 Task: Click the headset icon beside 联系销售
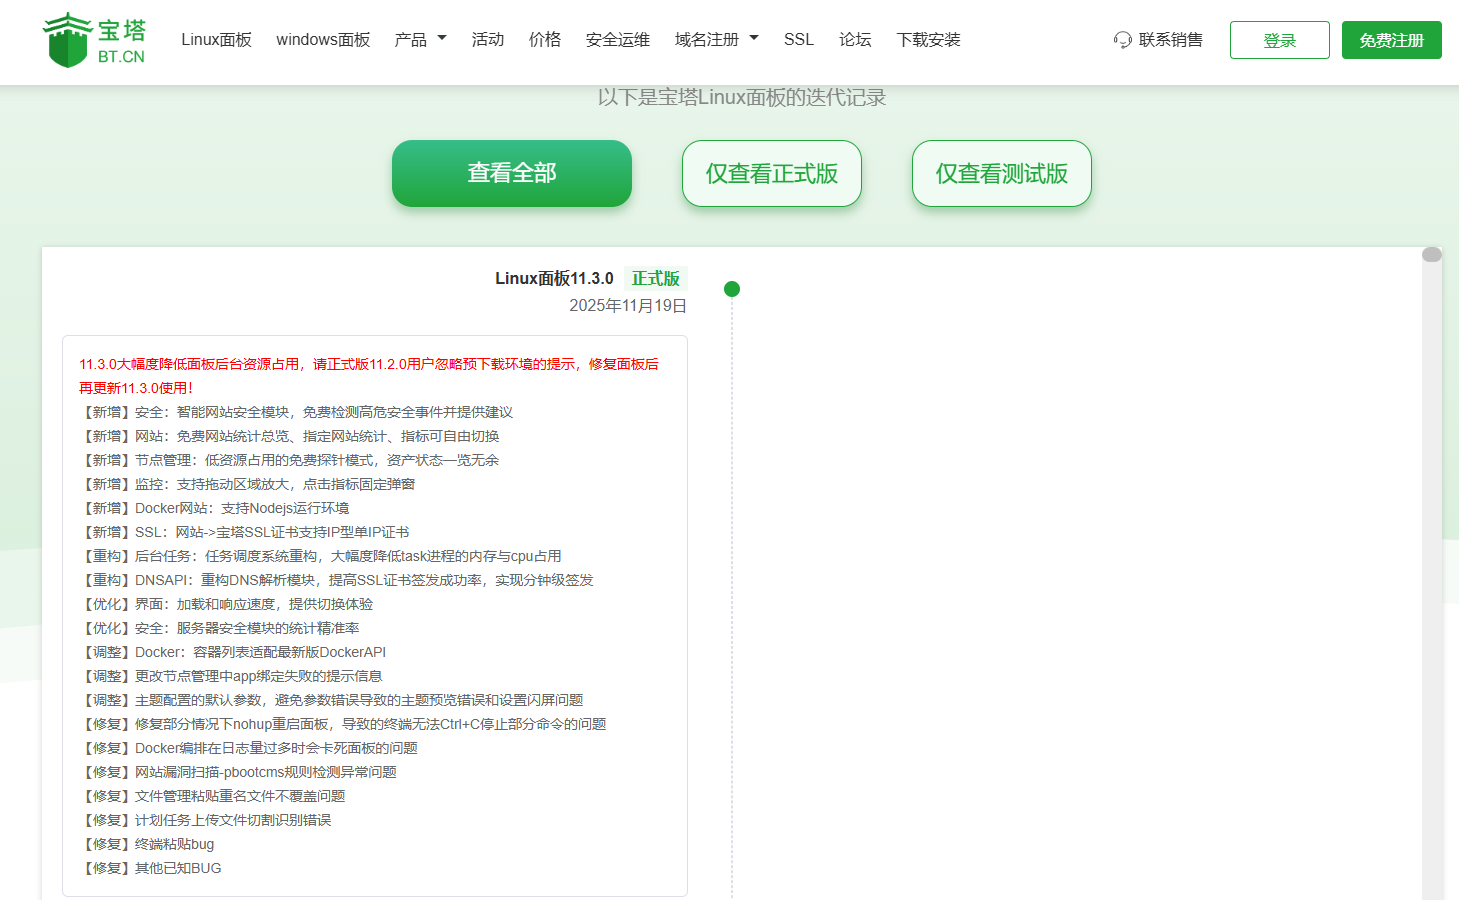[x=1122, y=40]
